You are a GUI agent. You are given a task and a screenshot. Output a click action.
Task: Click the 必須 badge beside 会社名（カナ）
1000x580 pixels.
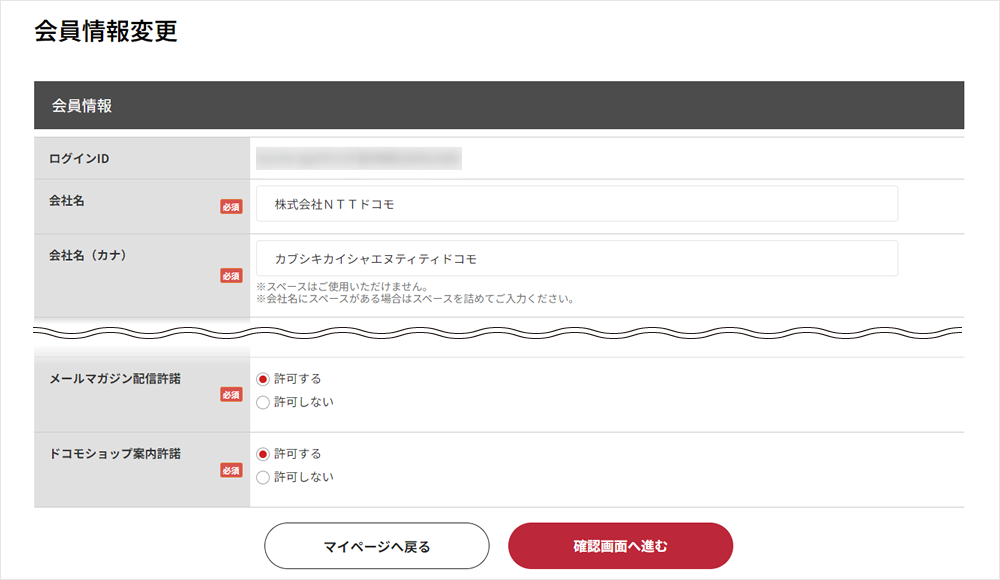tap(231, 276)
